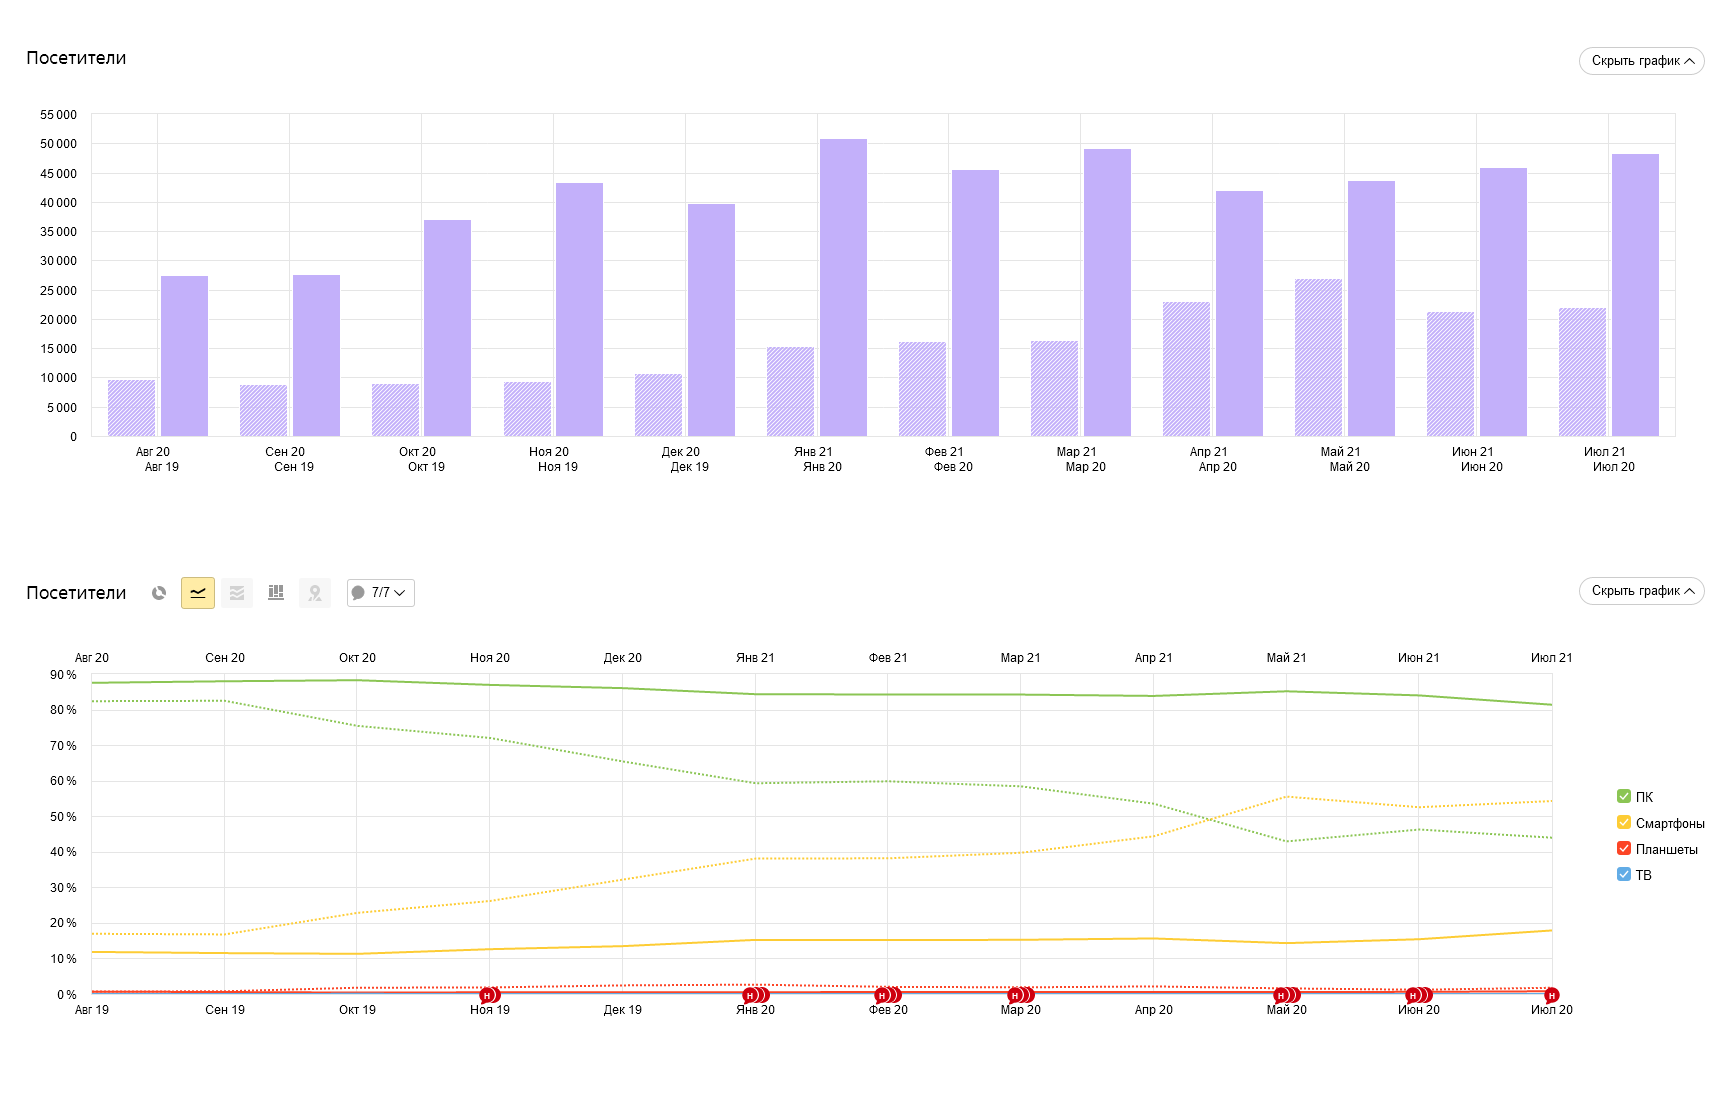
Task: Toggle the ТВ series checkbox
Action: tap(1624, 875)
